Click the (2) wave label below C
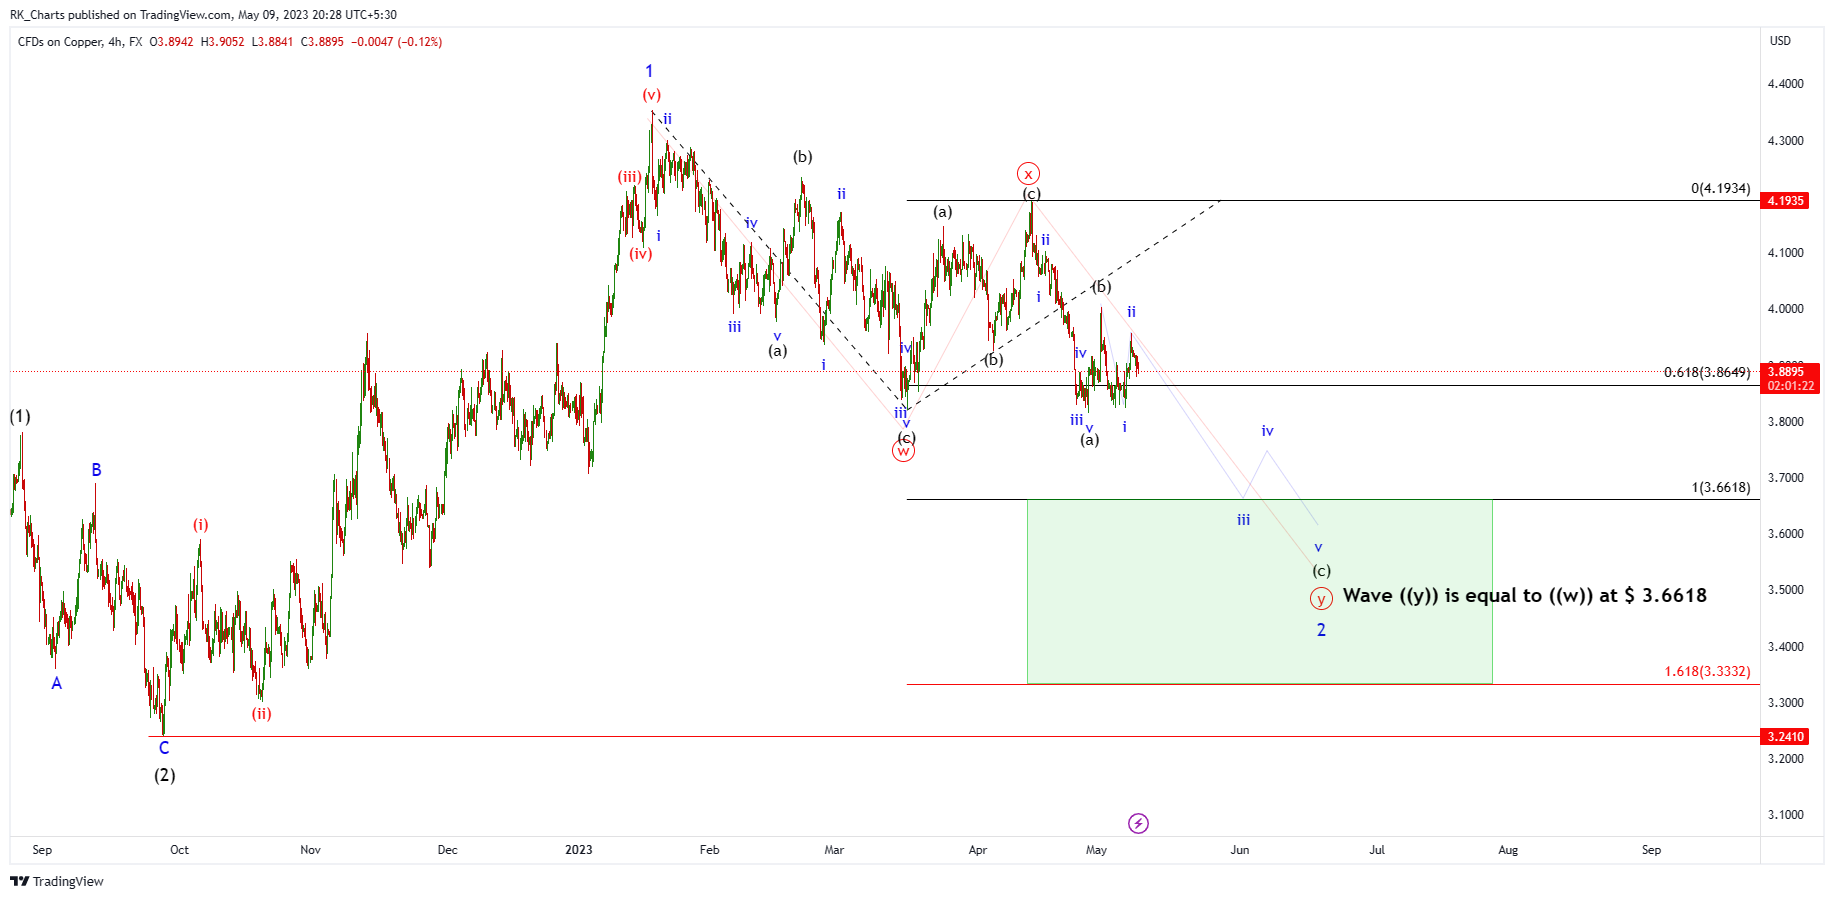This screenshot has width=1834, height=899. (165, 775)
